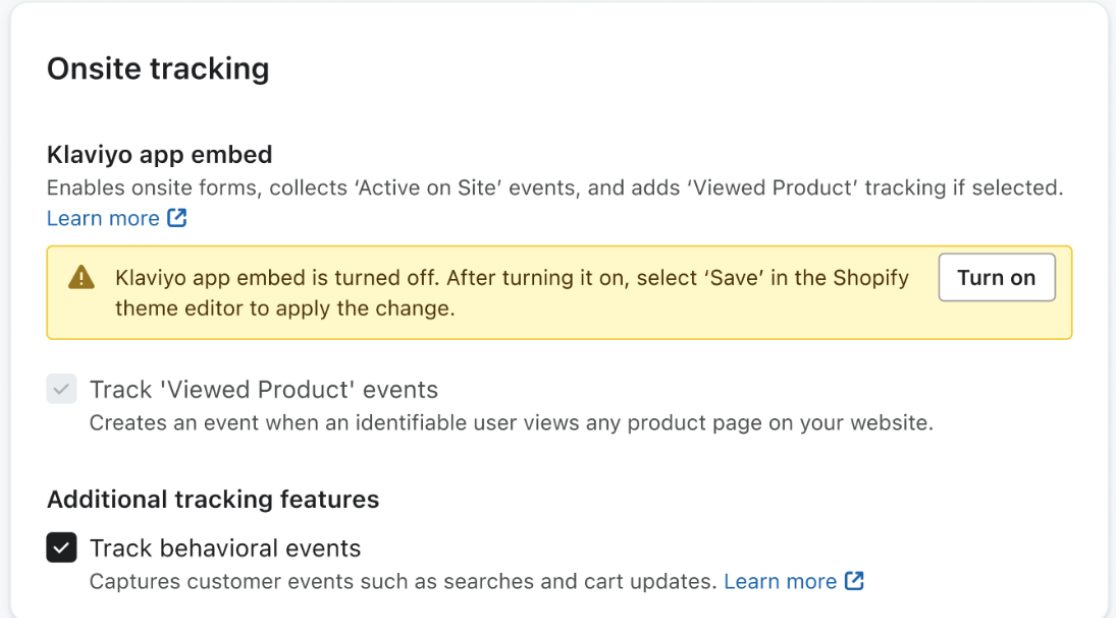Image resolution: width=1120 pixels, height=618 pixels.
Task: Click the "theme editor to apply the change" line
Action: coord(285,308)
